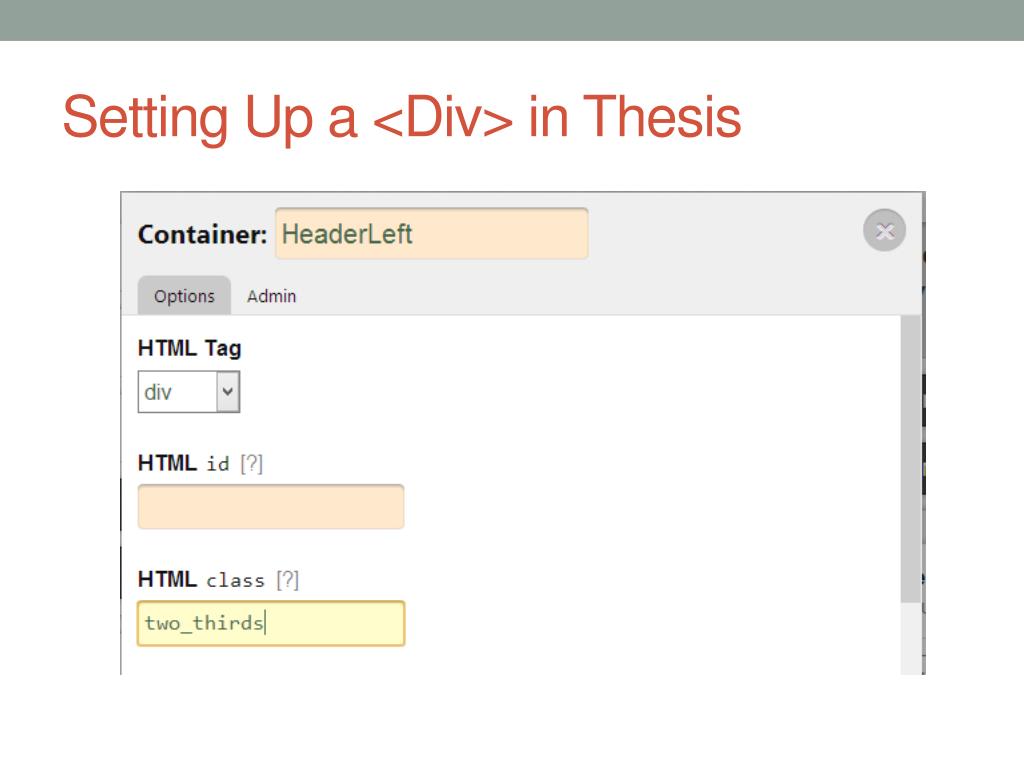Open the HTML class help [?]
The height and width of the screenshot is (768, 1024).
pyautogui.click(x=287, y=580)
